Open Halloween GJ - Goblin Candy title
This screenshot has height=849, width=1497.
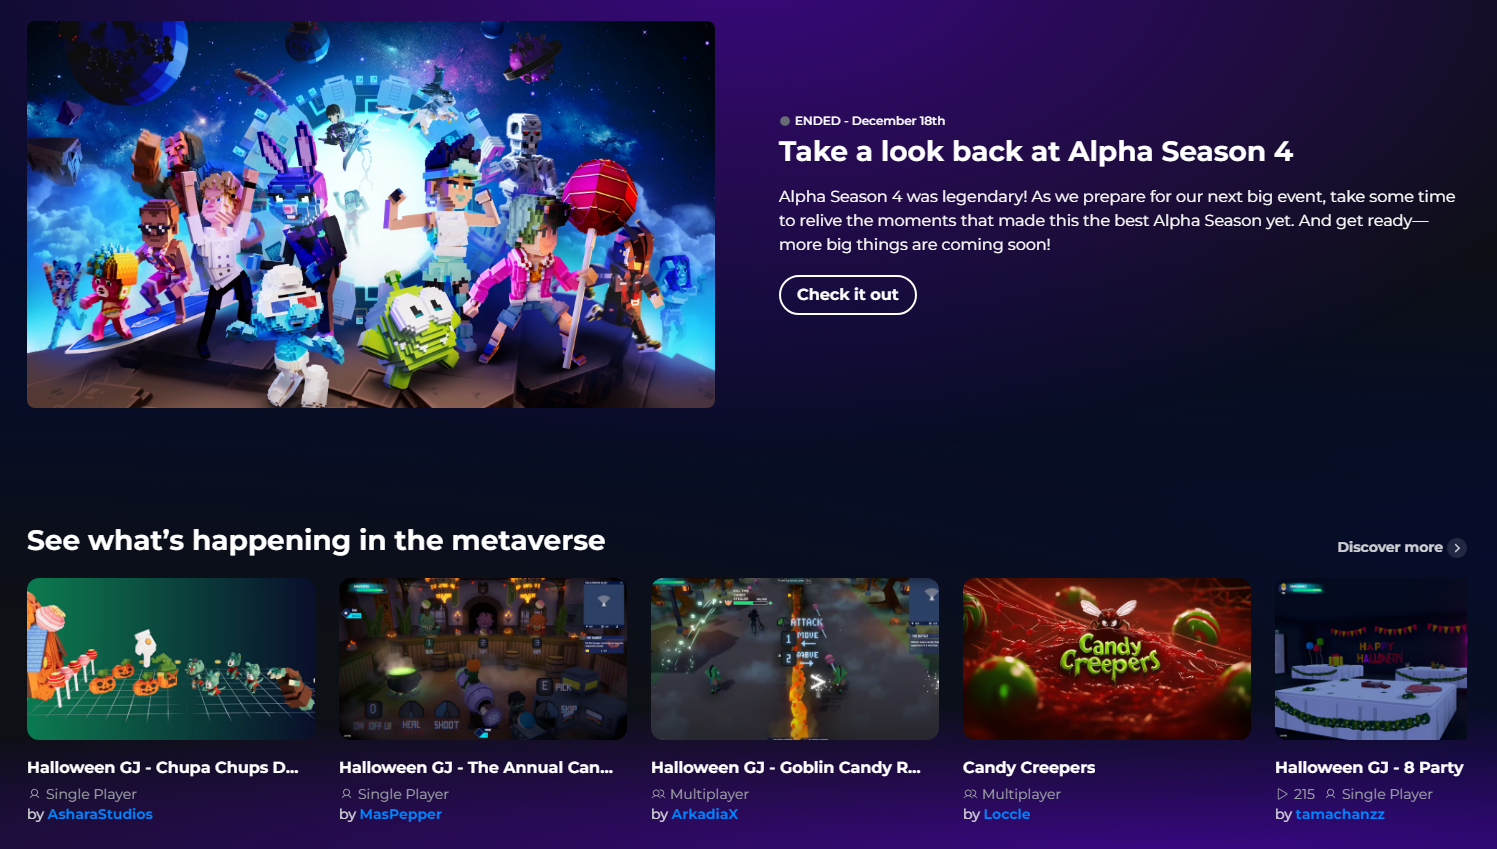click(x=786, y=768)
